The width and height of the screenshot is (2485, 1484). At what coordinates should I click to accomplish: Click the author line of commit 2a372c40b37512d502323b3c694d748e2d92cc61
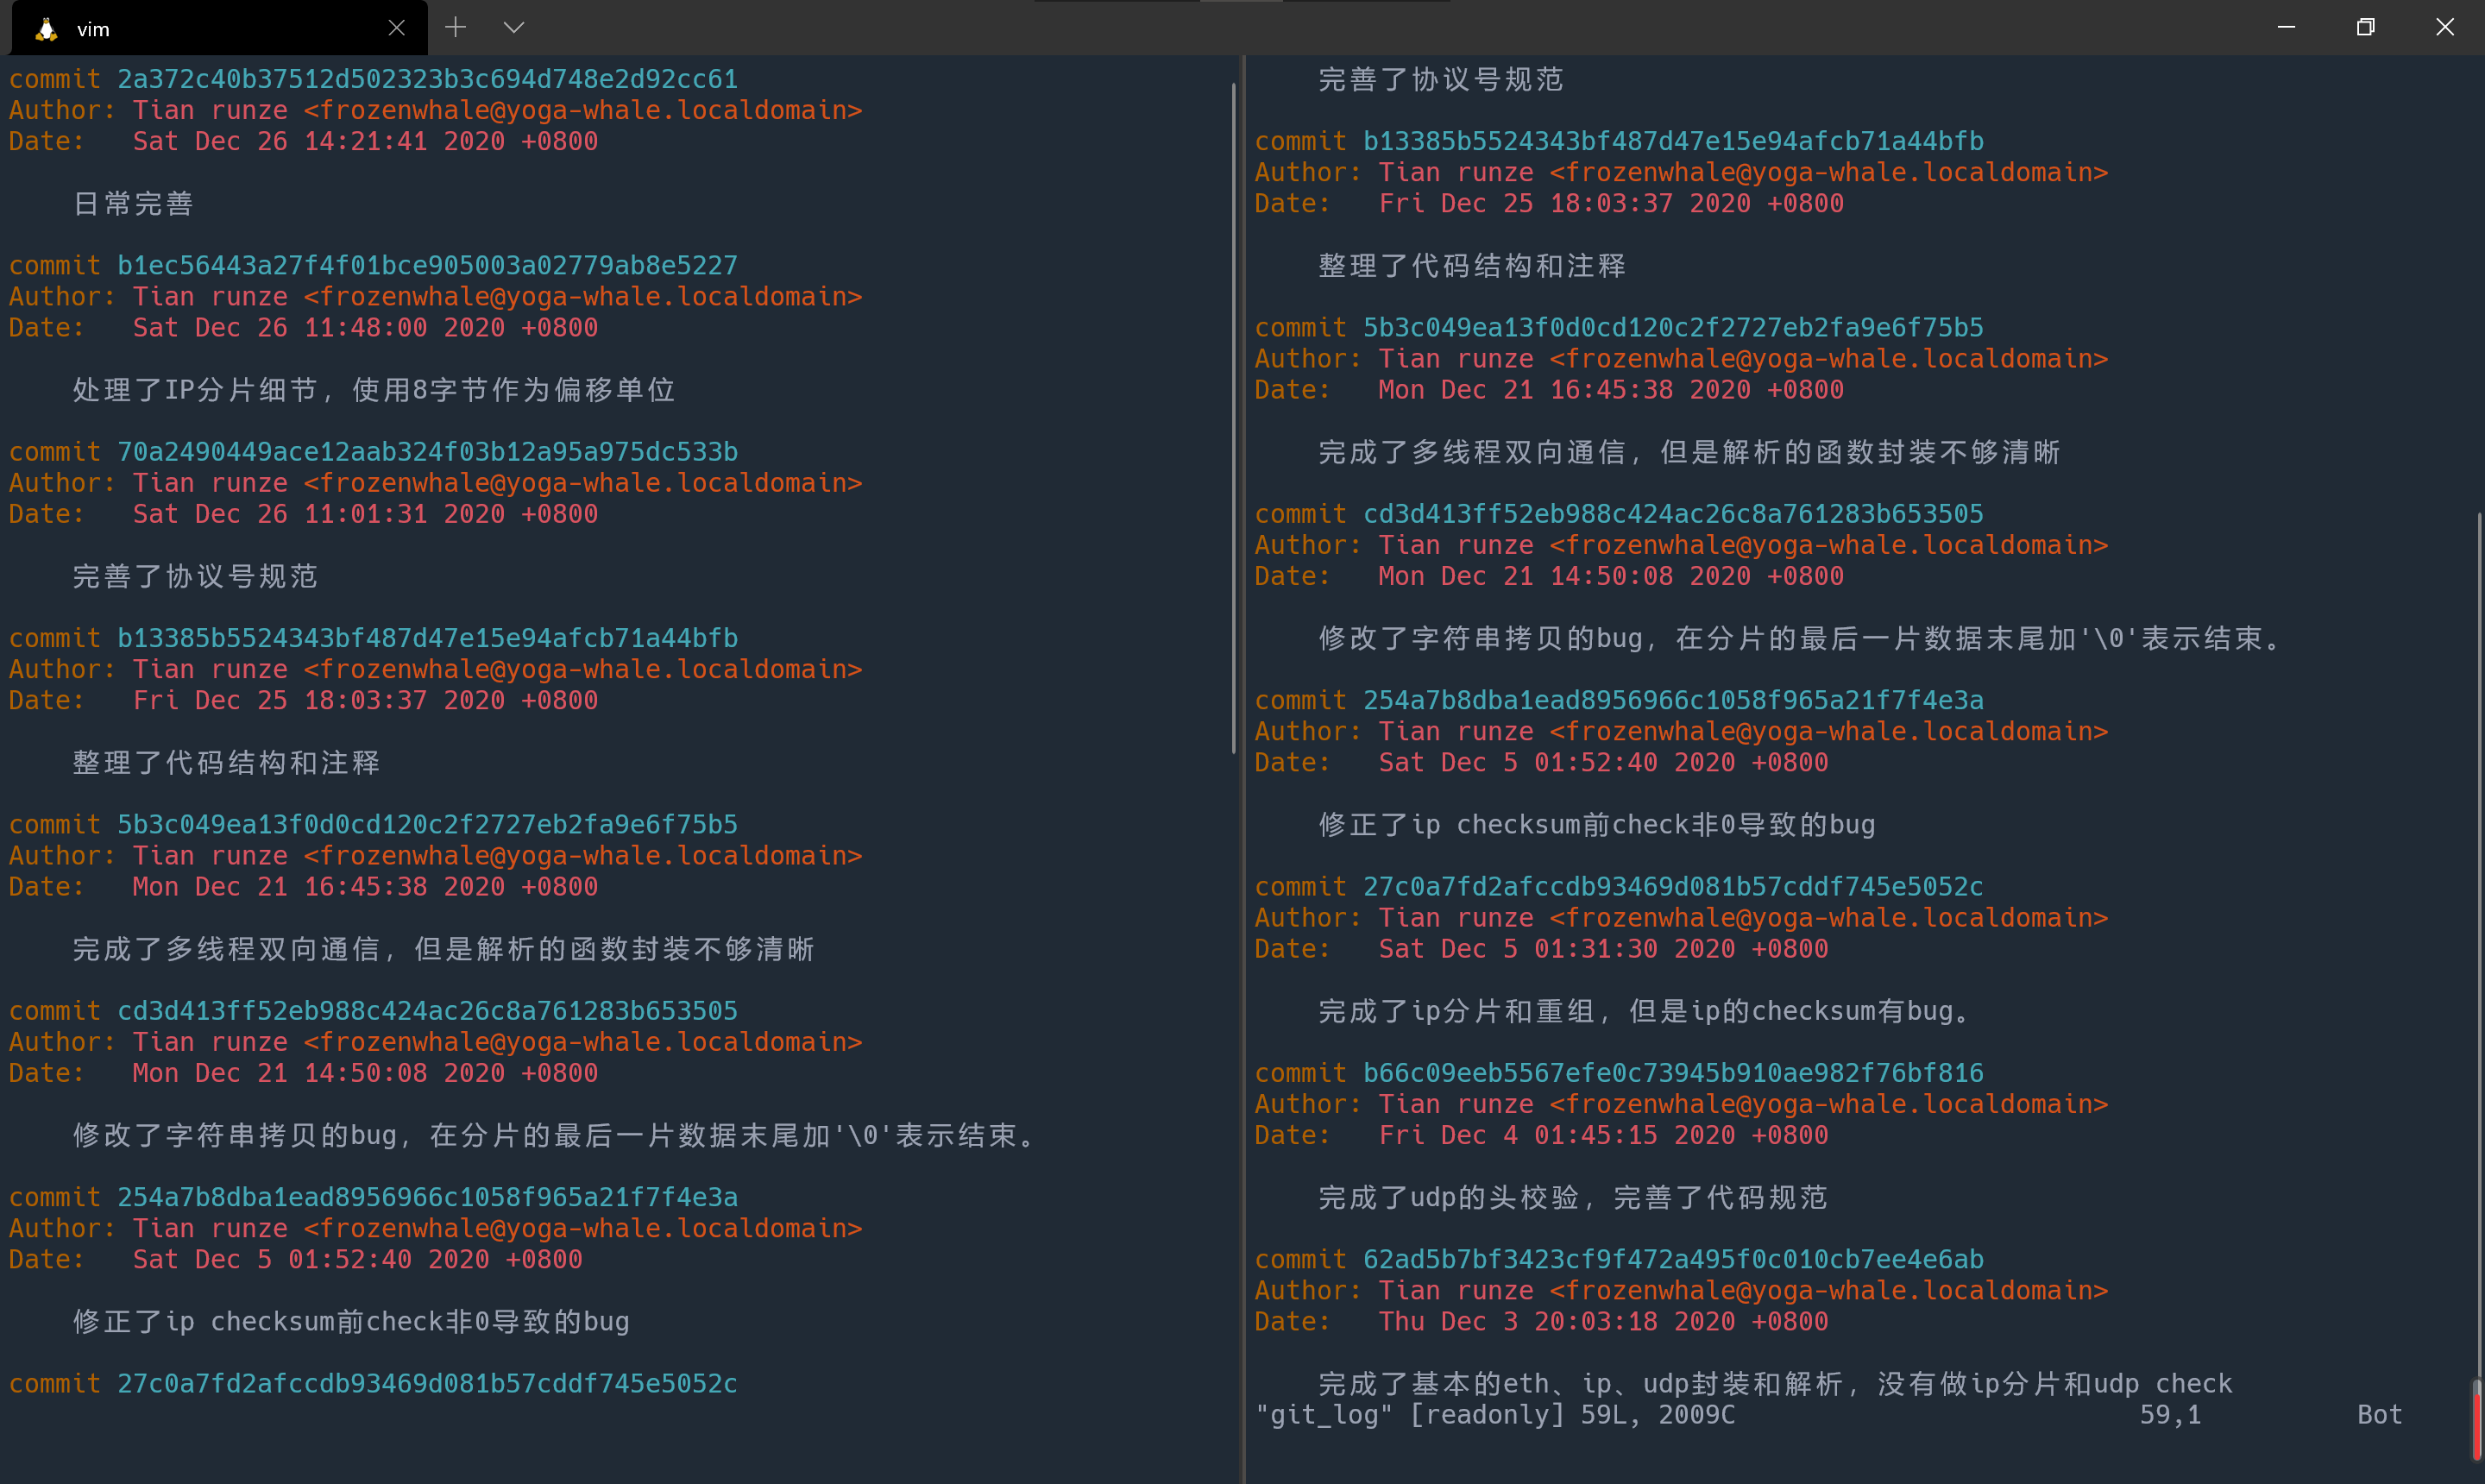pos(436,110)
